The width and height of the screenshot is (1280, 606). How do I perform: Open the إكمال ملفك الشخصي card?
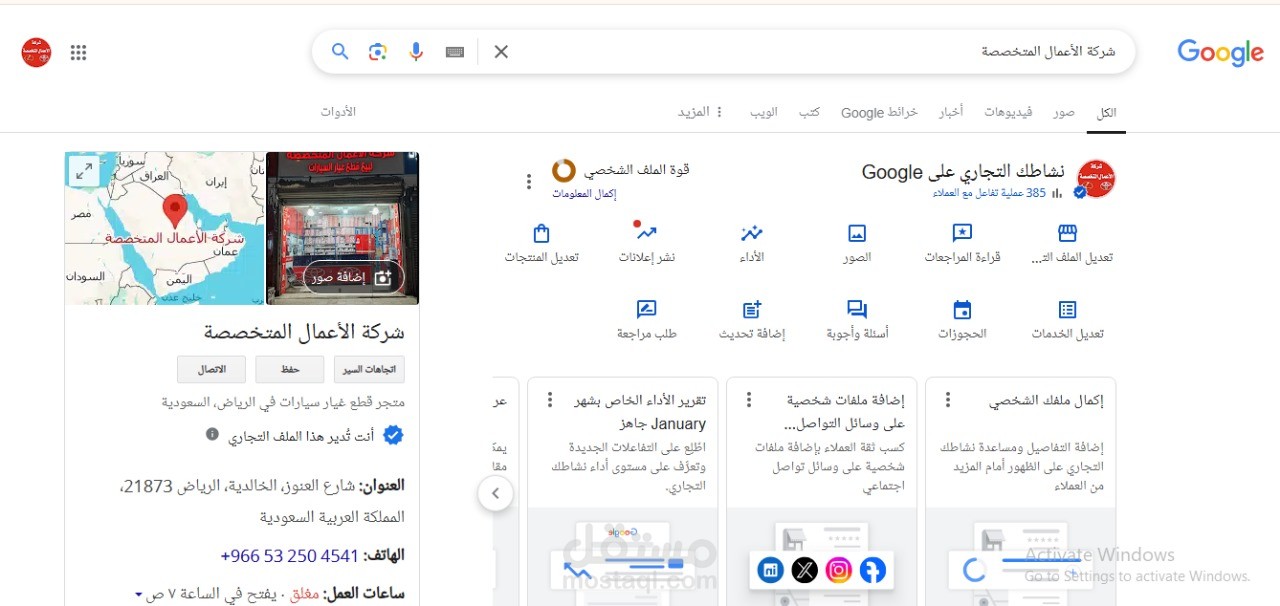[x=1020, y=491]
